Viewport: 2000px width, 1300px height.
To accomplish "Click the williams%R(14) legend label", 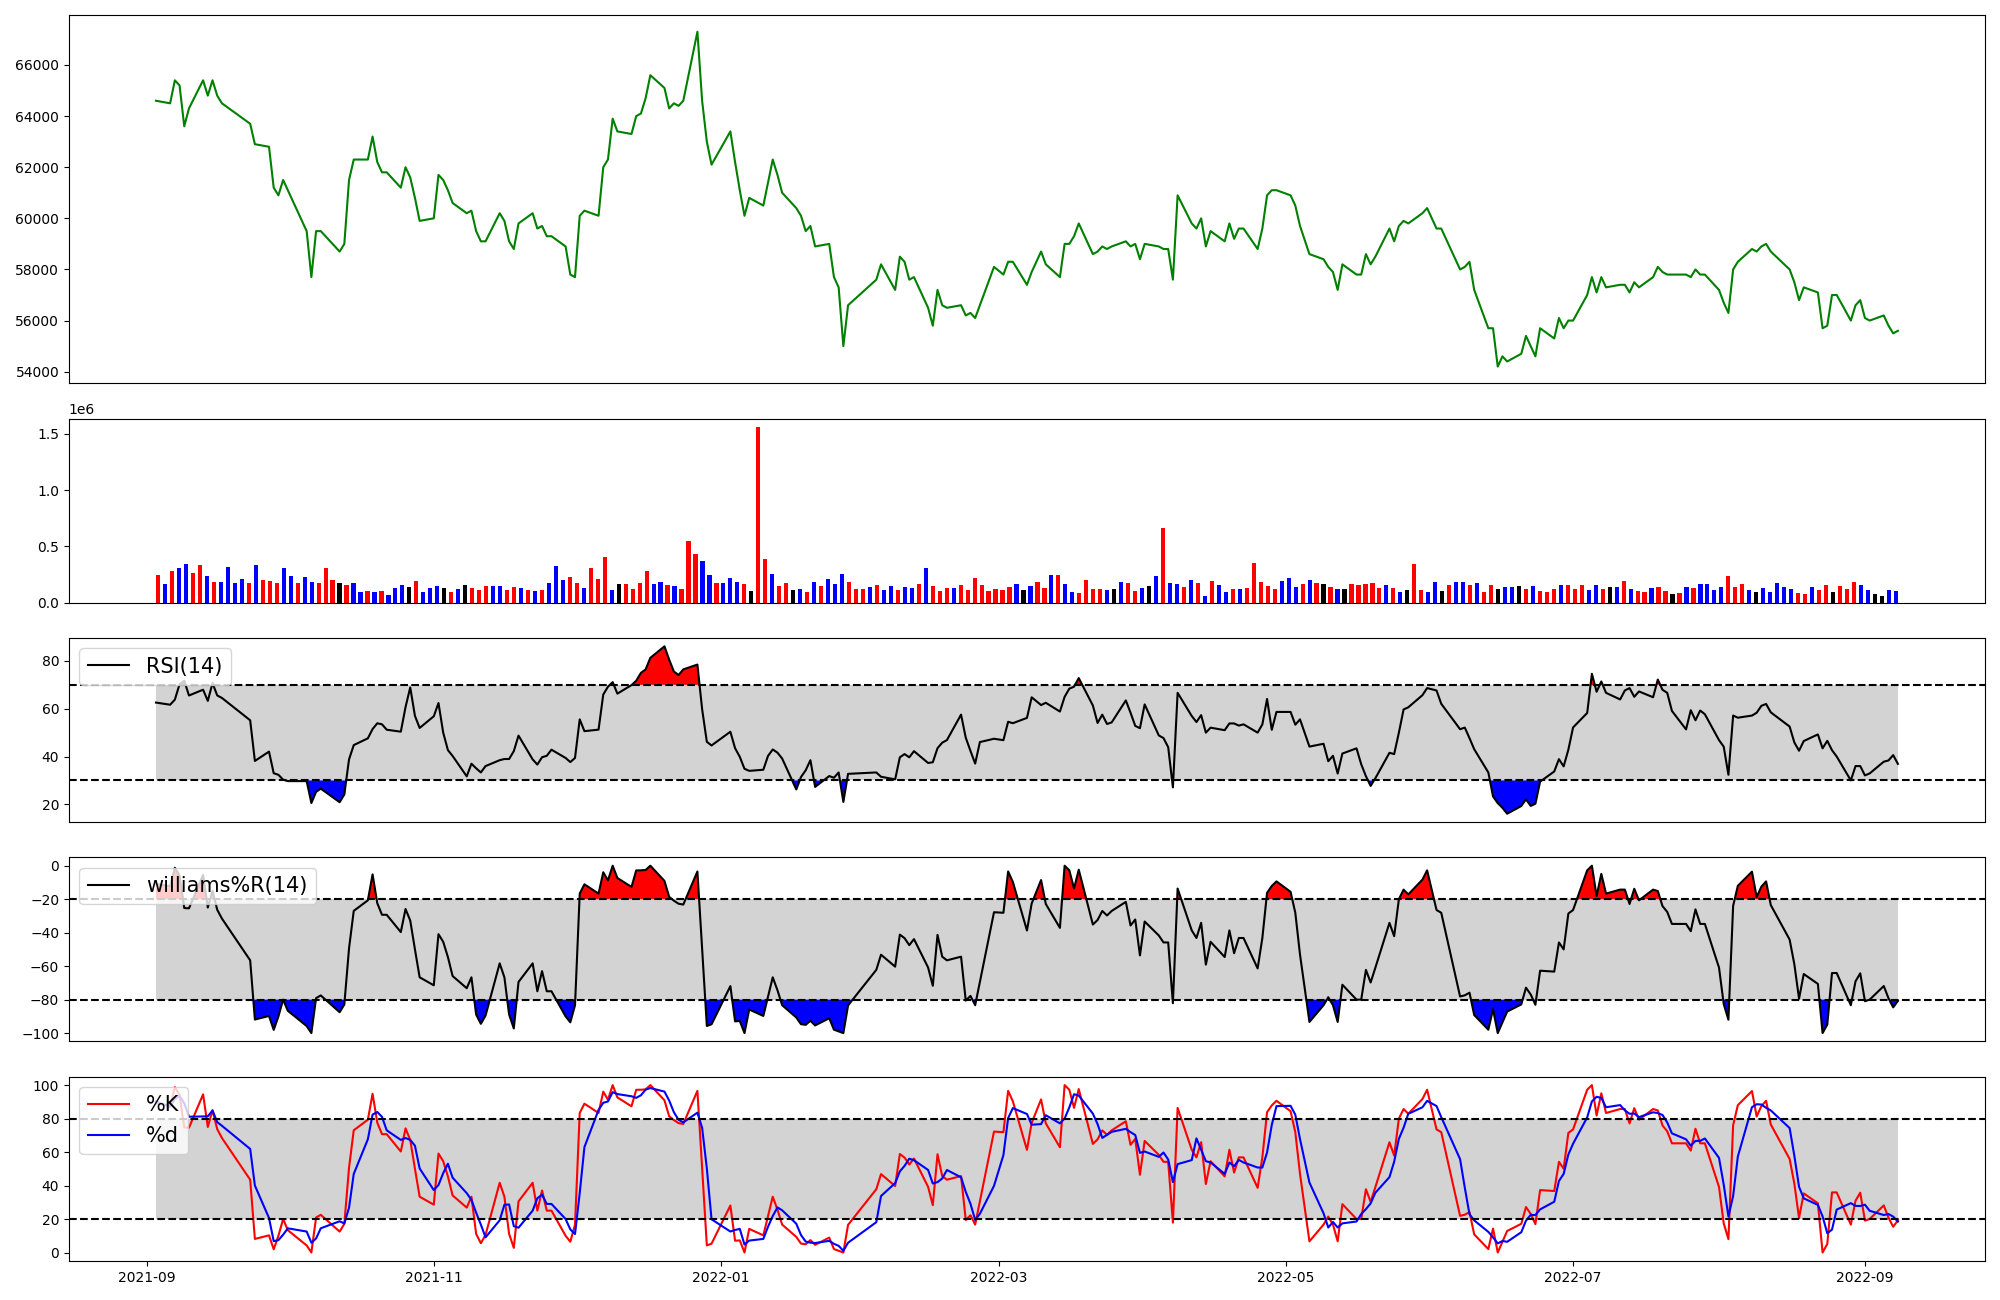I will click(x=226, y=885).
